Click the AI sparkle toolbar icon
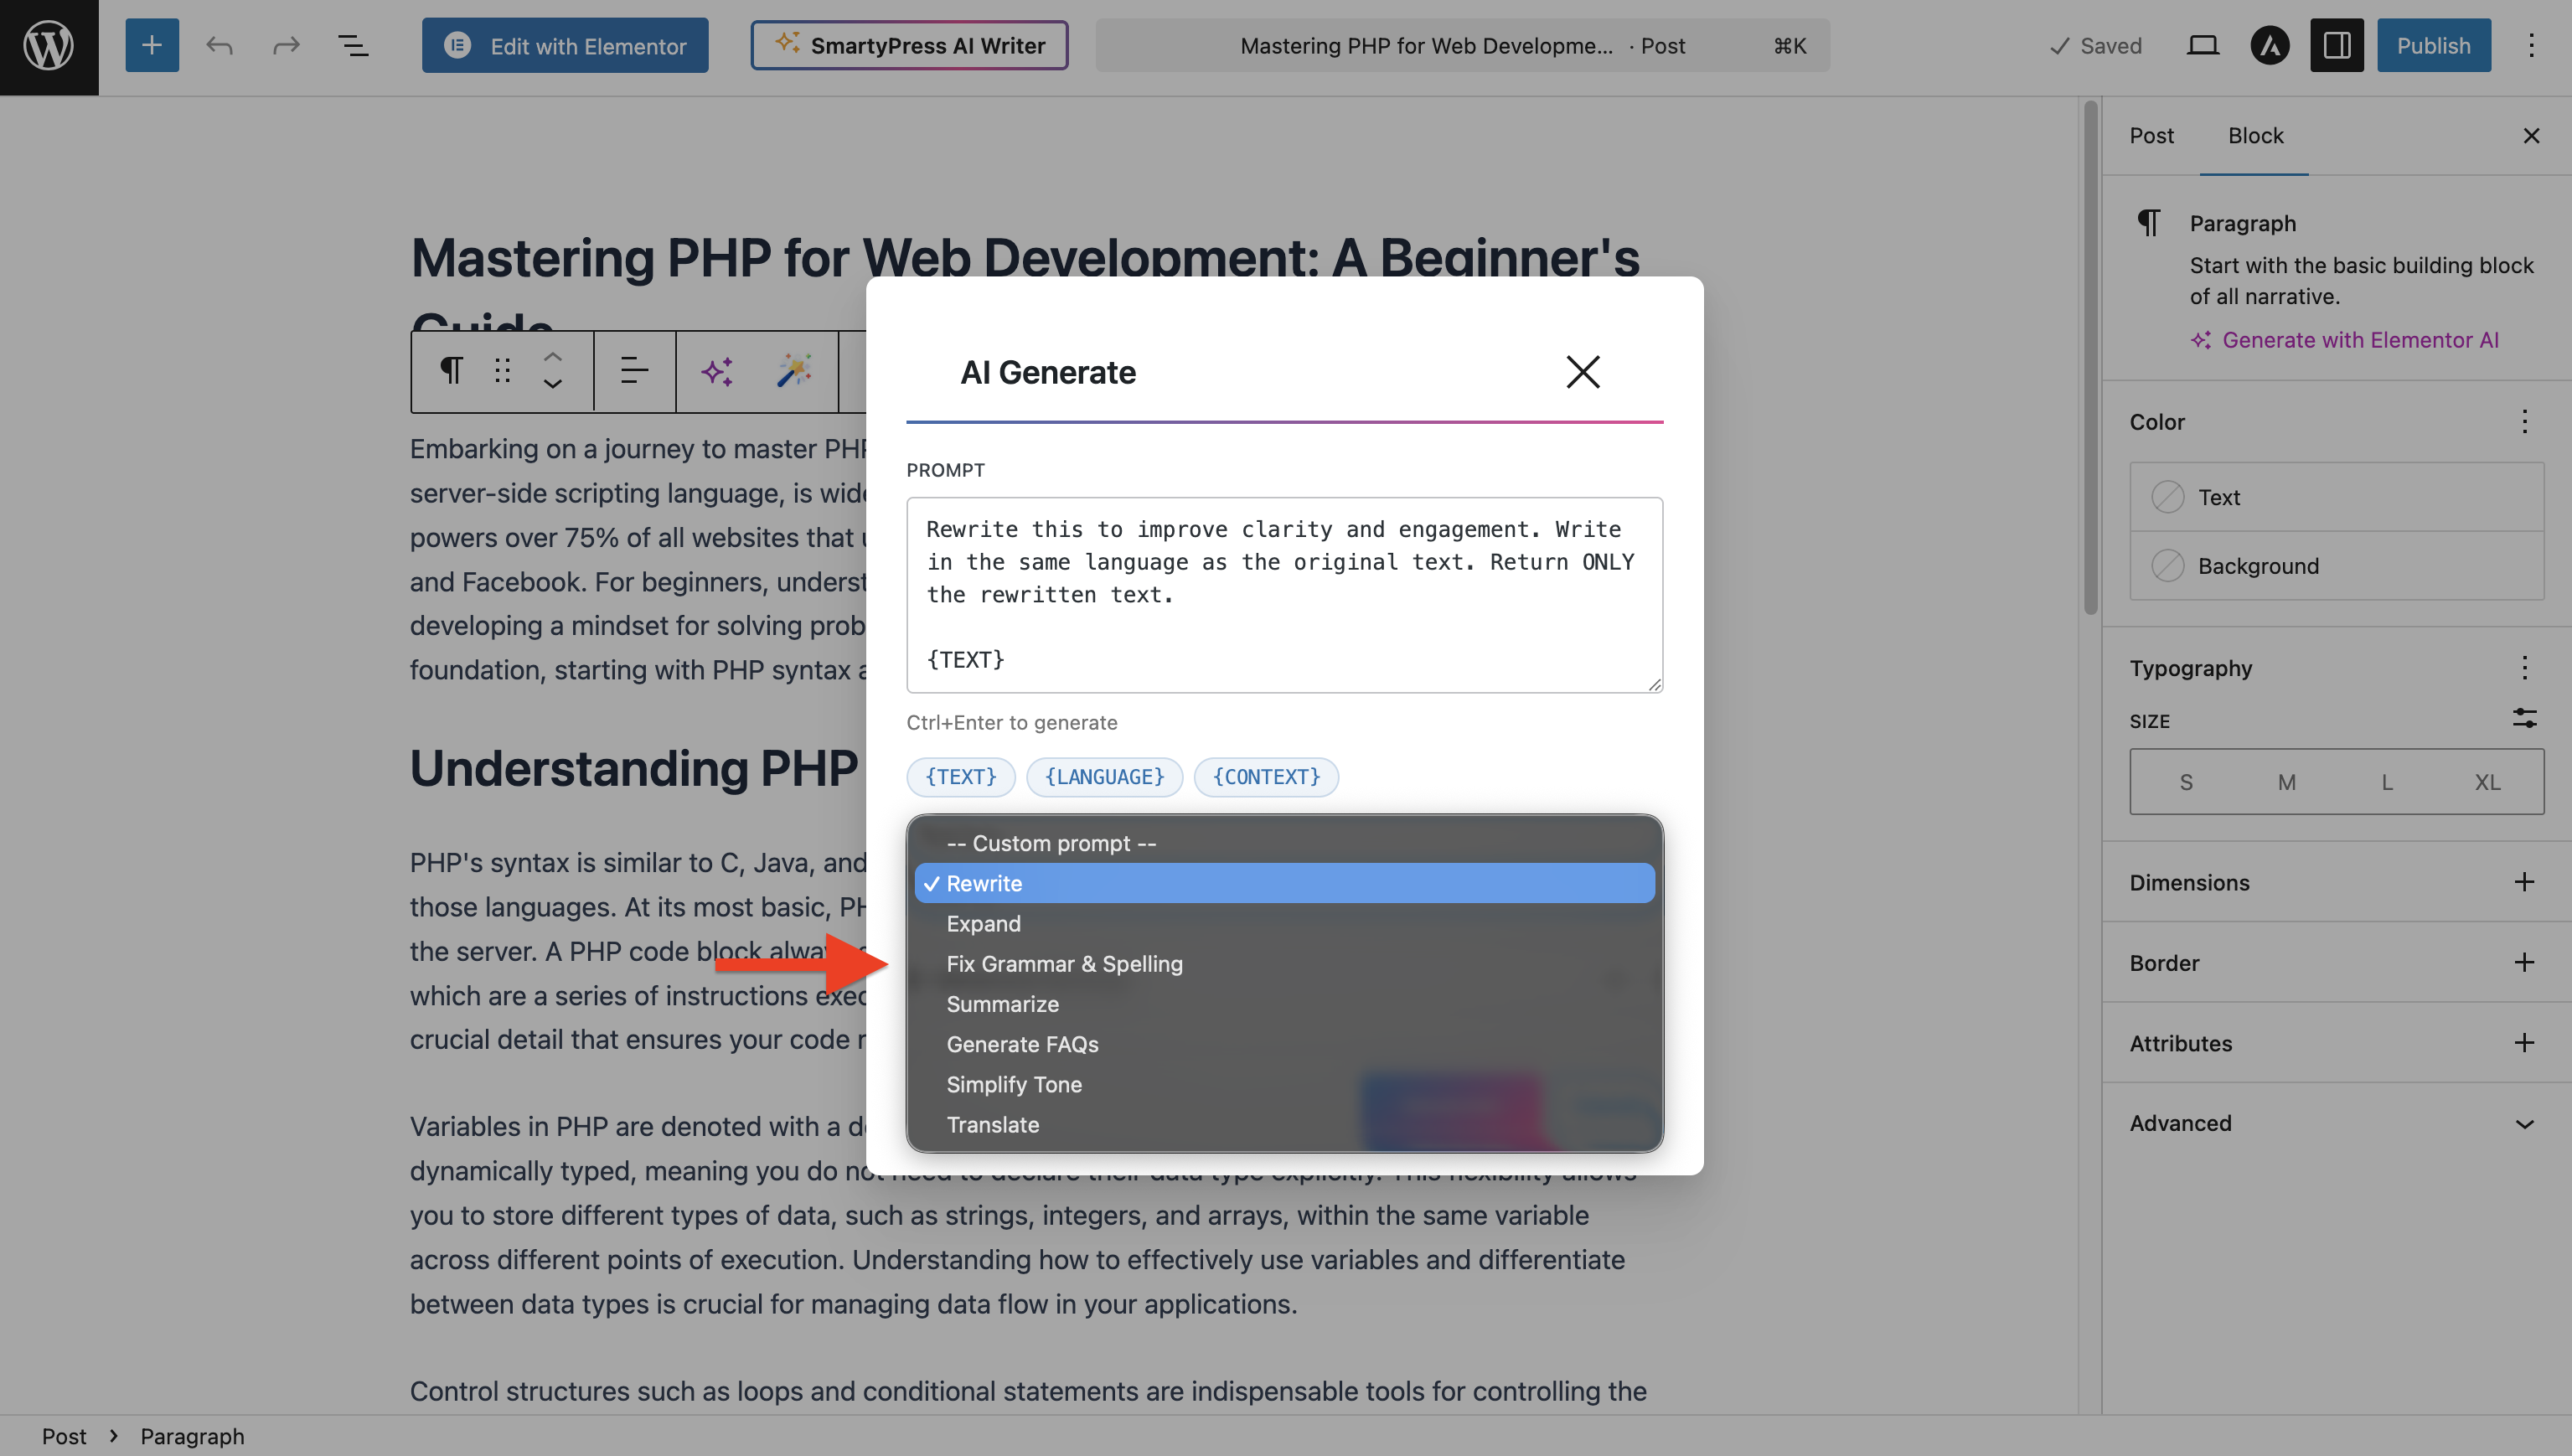Viewport: 2572px width, 1456px height. [717, 371]
